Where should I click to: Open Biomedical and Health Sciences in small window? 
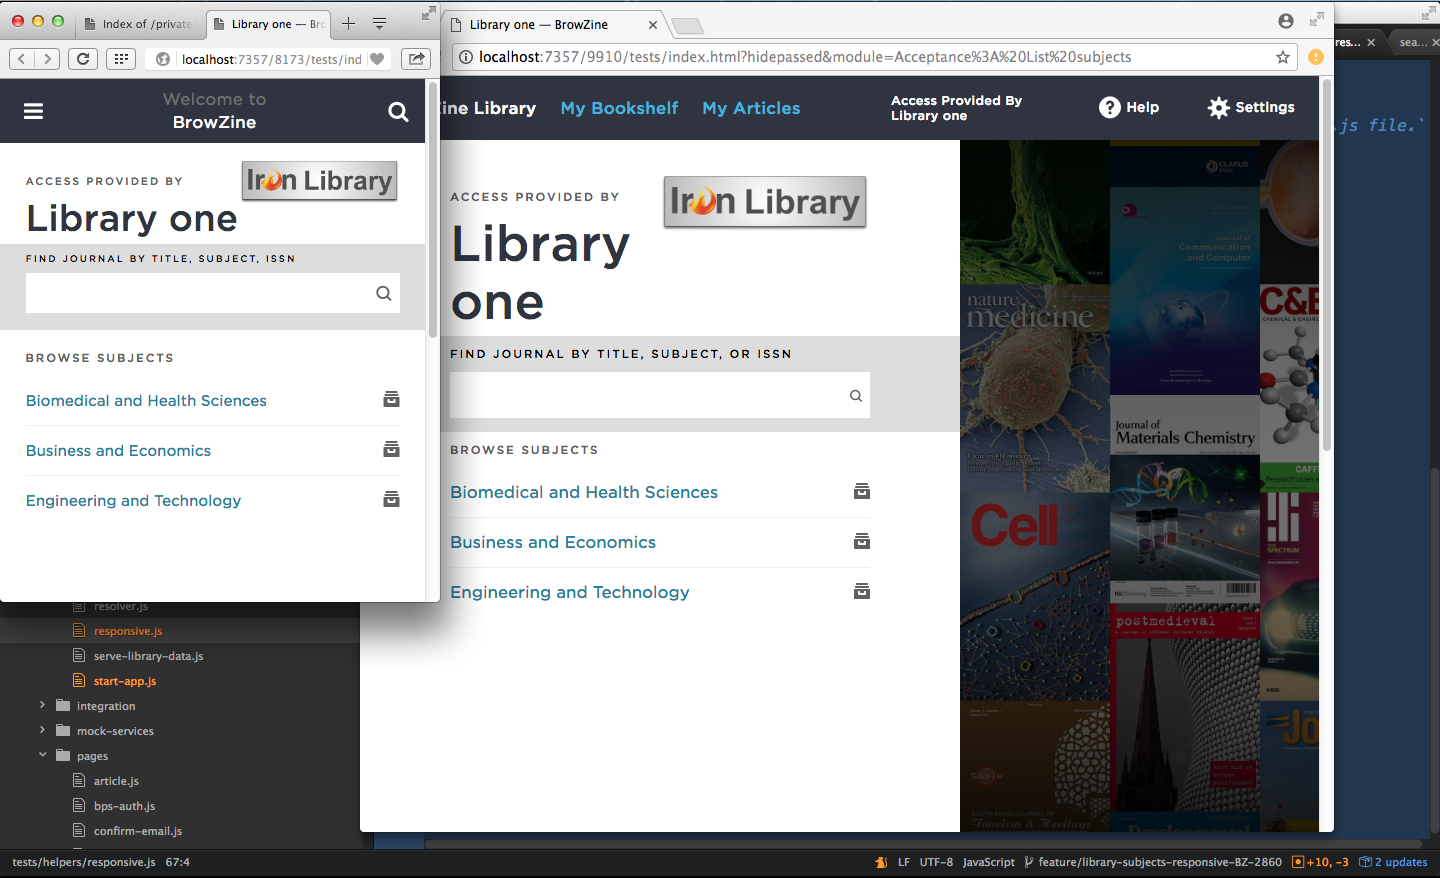[146, 400]
